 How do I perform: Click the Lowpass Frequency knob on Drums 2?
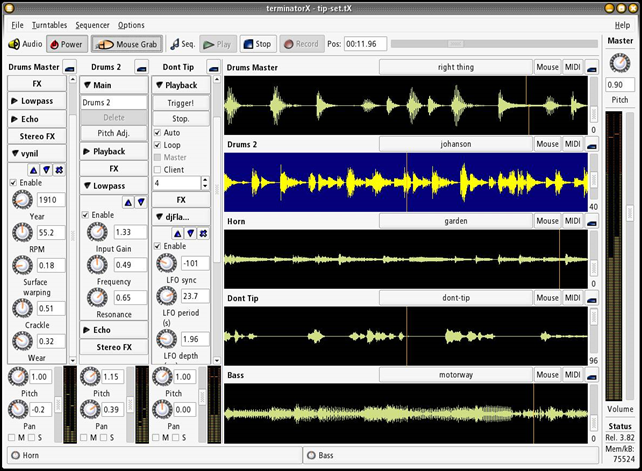95,265
